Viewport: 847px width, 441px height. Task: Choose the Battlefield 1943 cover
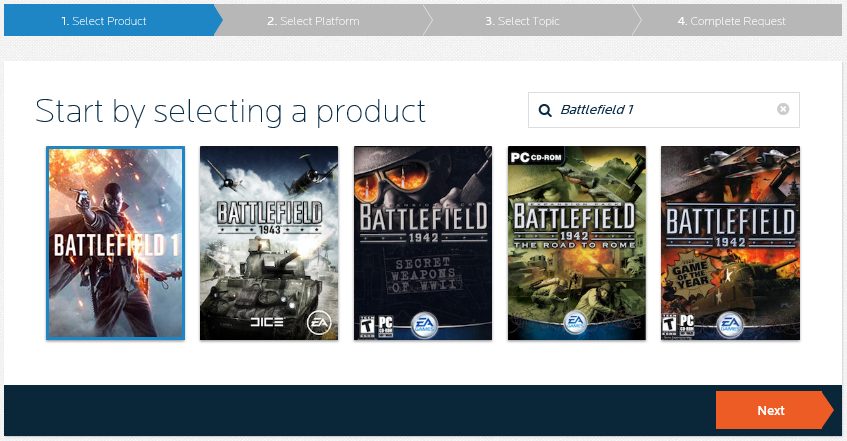(269, 243)
